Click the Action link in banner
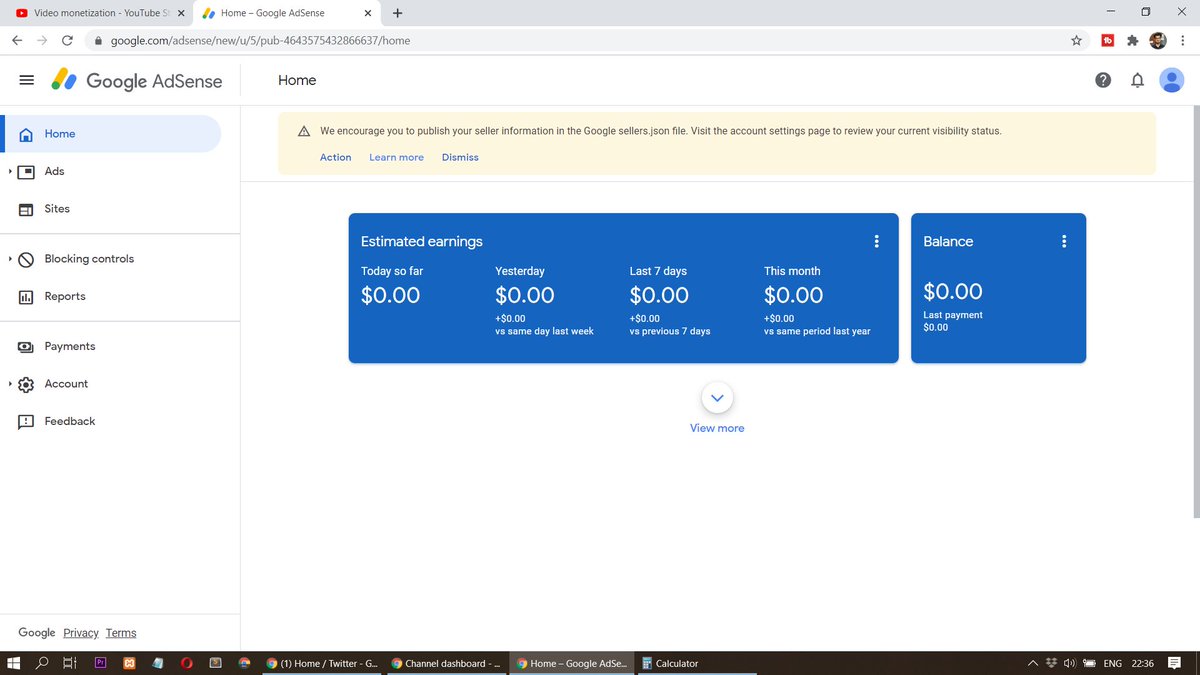The width and height of the screenshot is (1200, 675). 336,157
